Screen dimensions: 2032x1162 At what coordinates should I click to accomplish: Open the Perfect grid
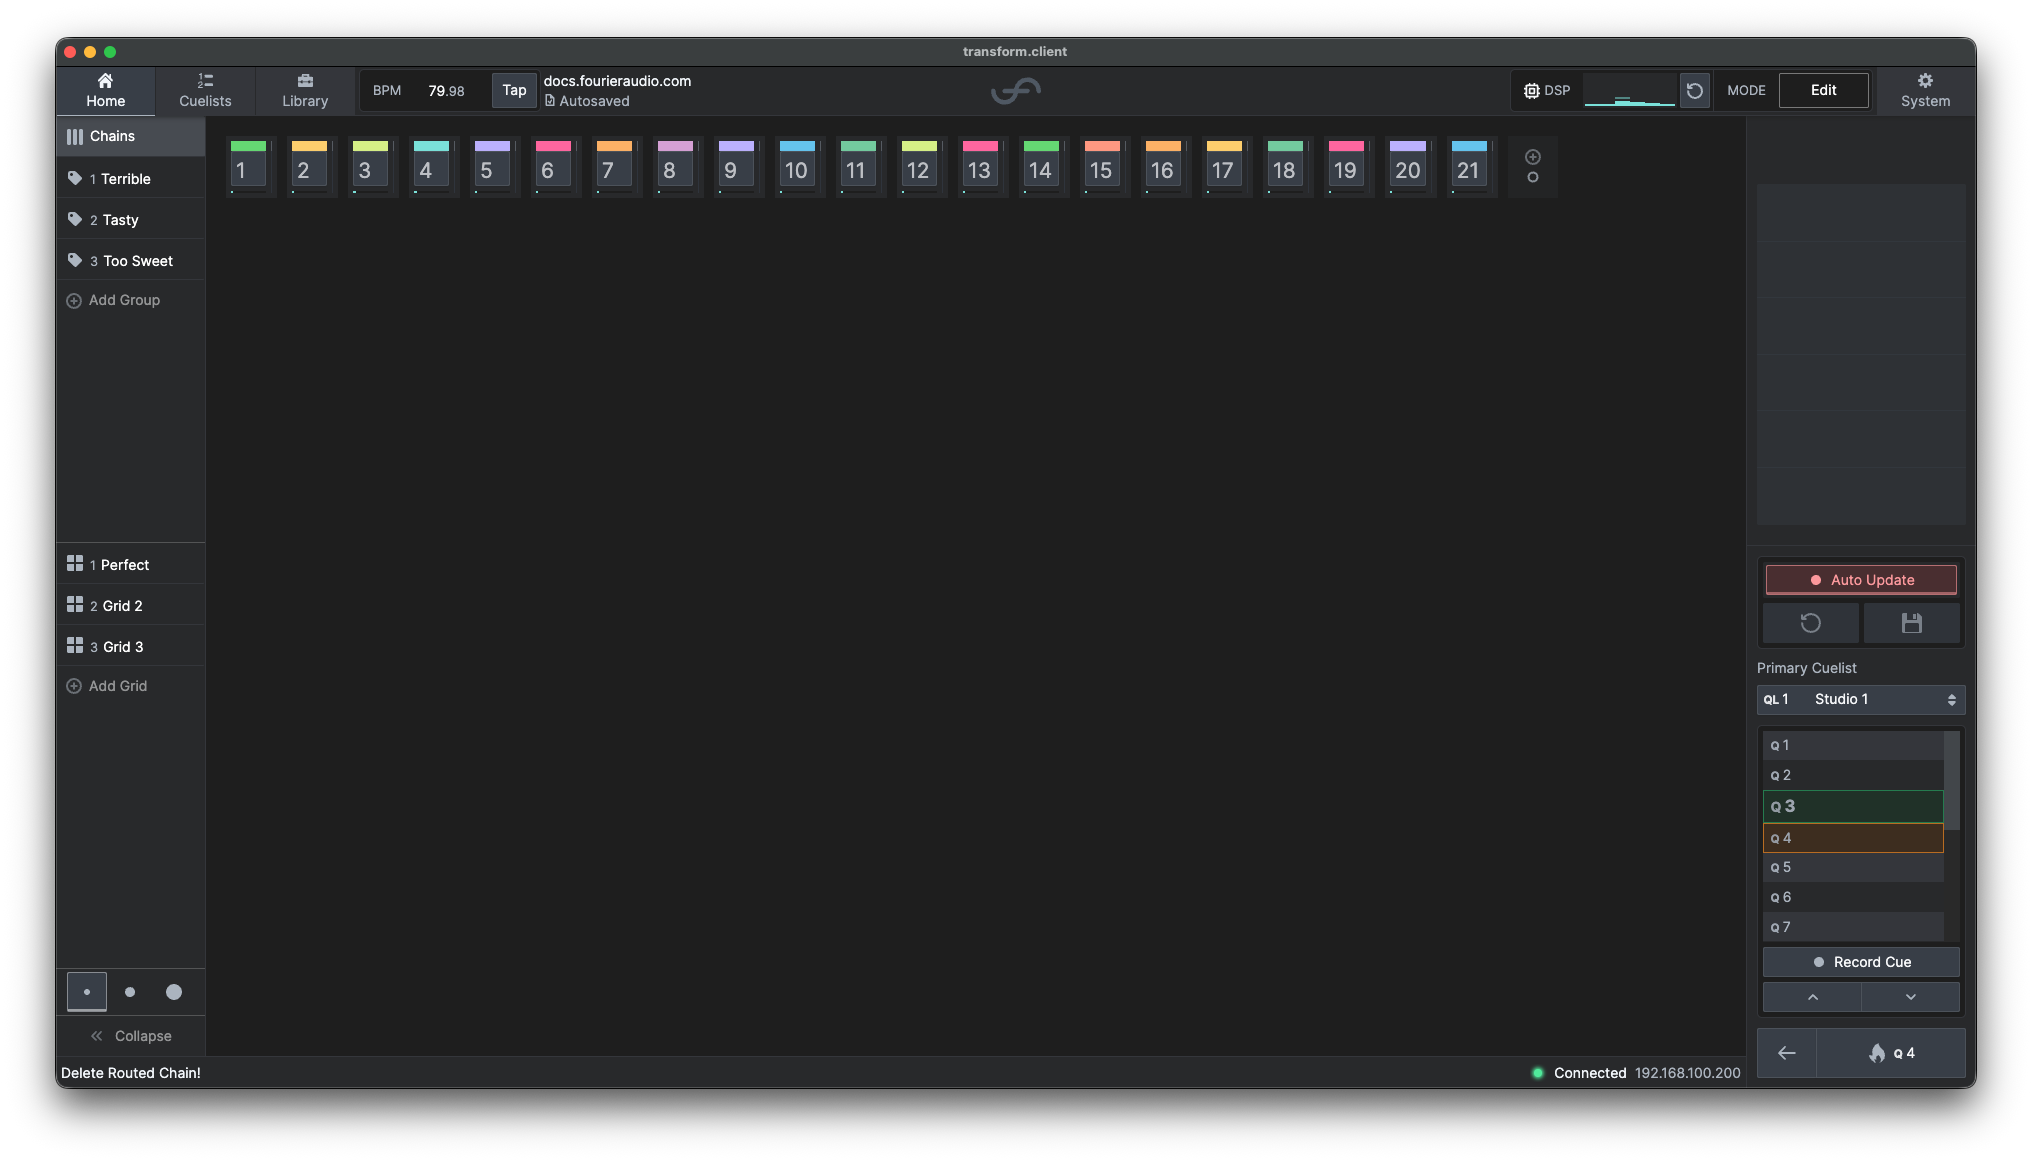pyautogui.click(x=131, y=565)
